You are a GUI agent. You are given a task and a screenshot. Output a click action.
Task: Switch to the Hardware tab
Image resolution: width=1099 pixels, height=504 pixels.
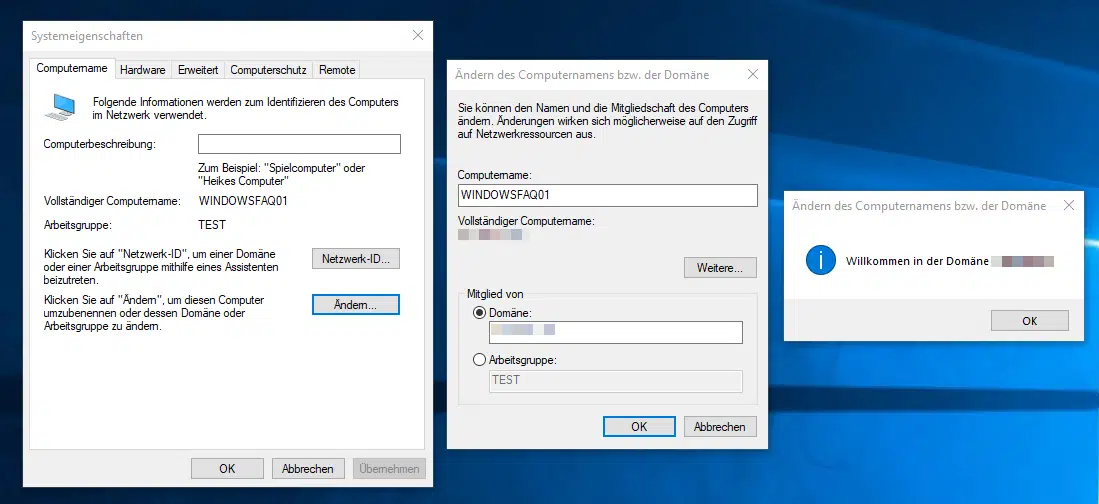[x=142, y=69]
